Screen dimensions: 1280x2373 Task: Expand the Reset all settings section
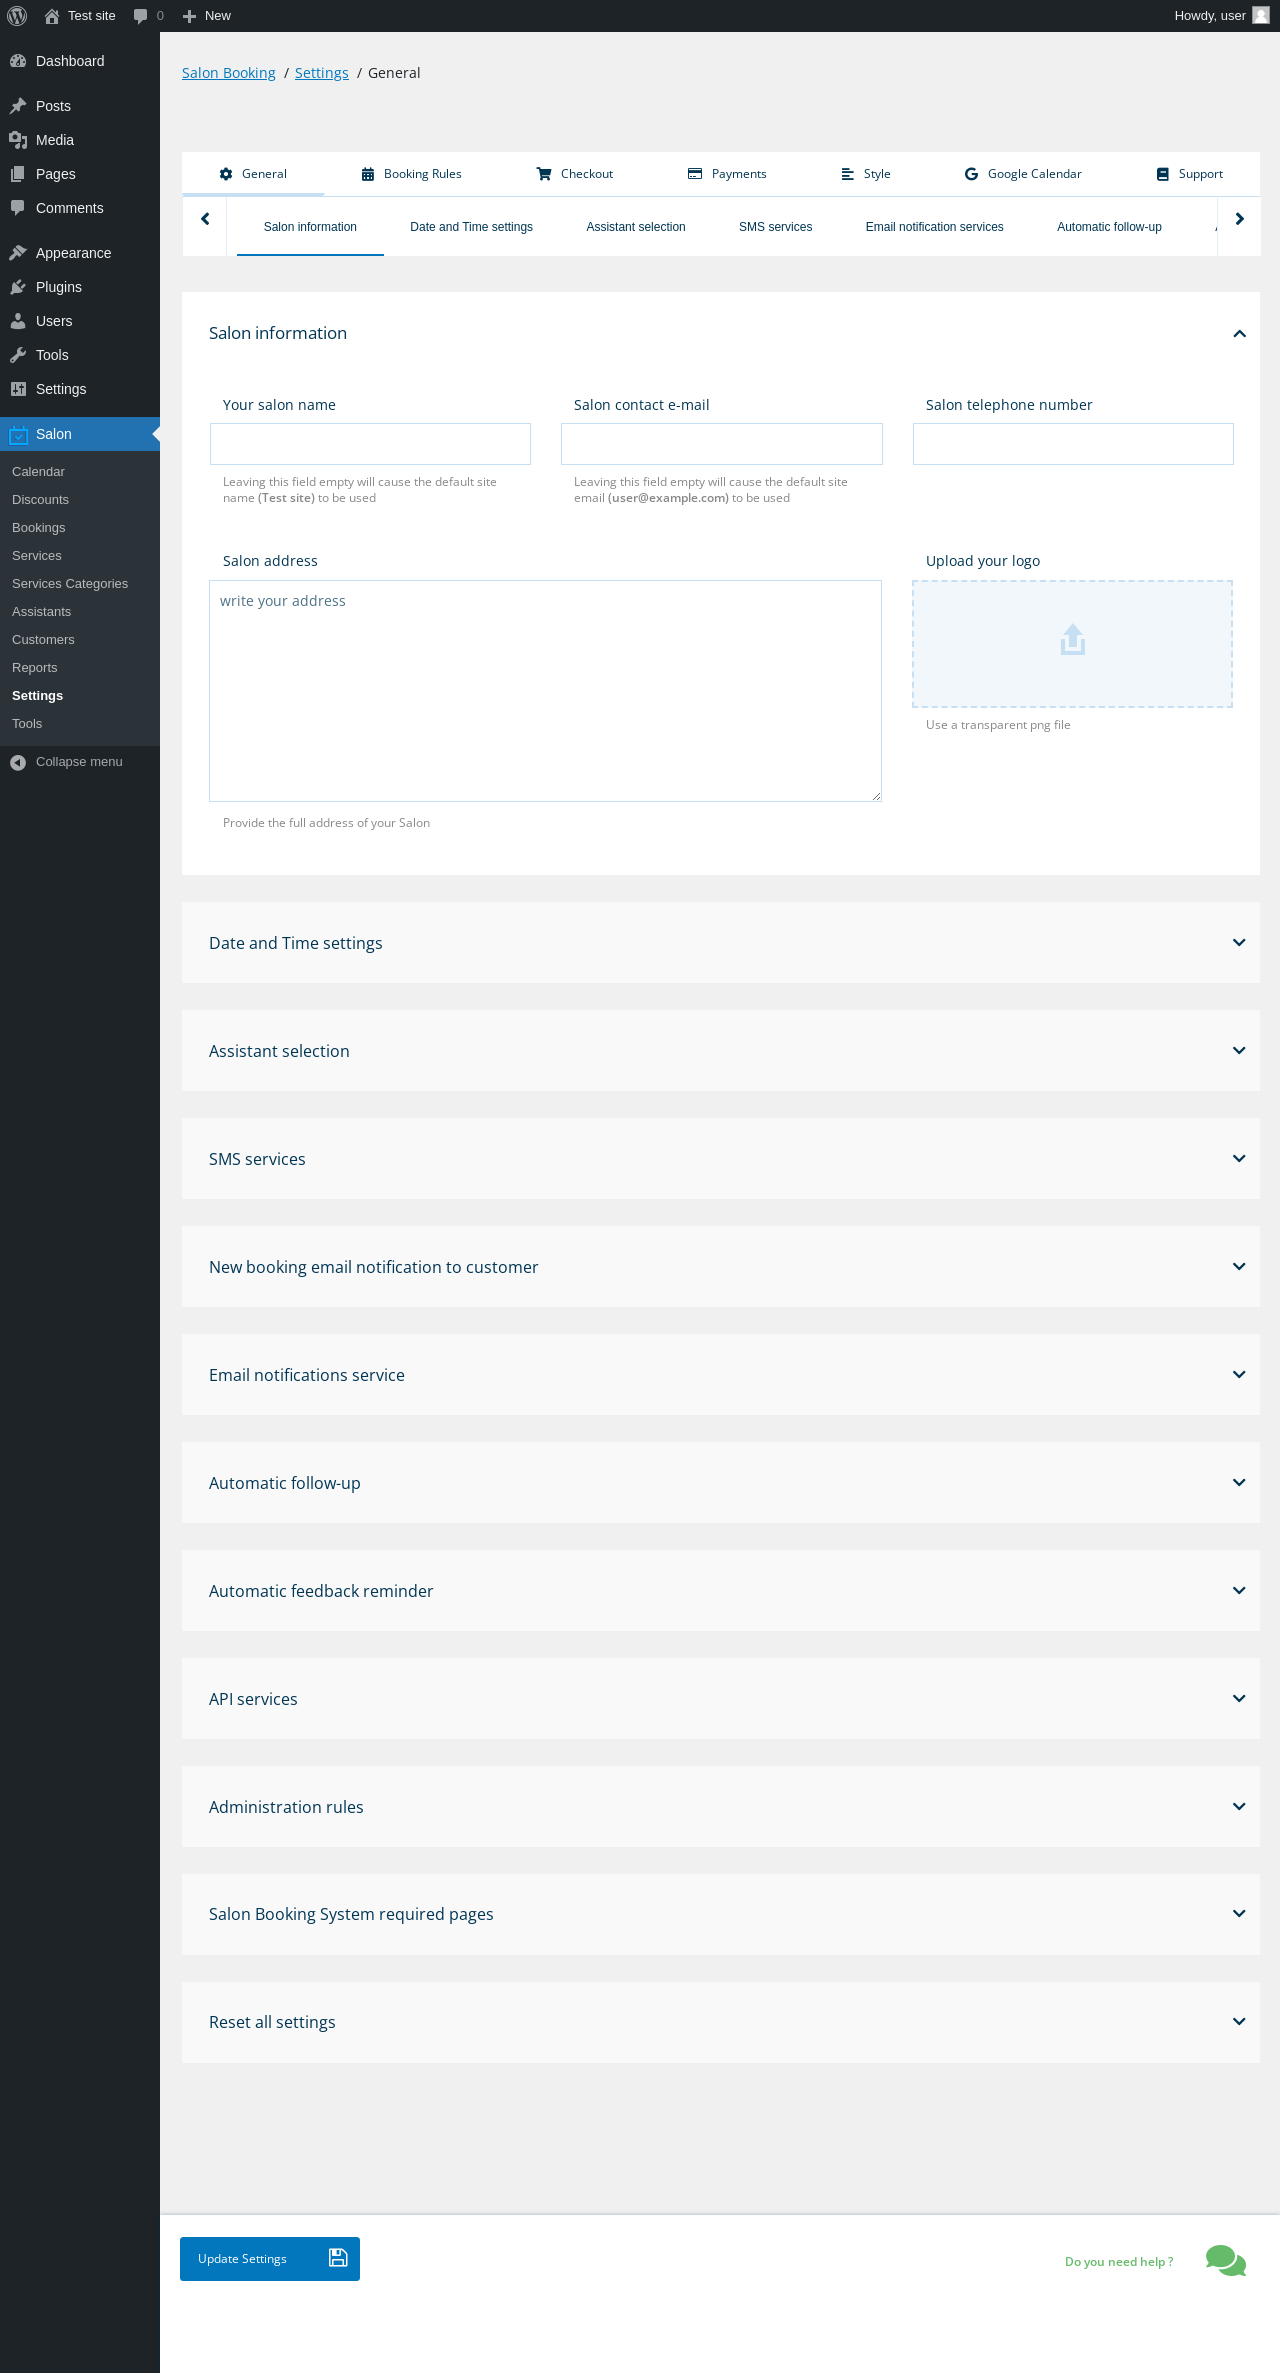pyautogui.click(x=1239, y=2022)
